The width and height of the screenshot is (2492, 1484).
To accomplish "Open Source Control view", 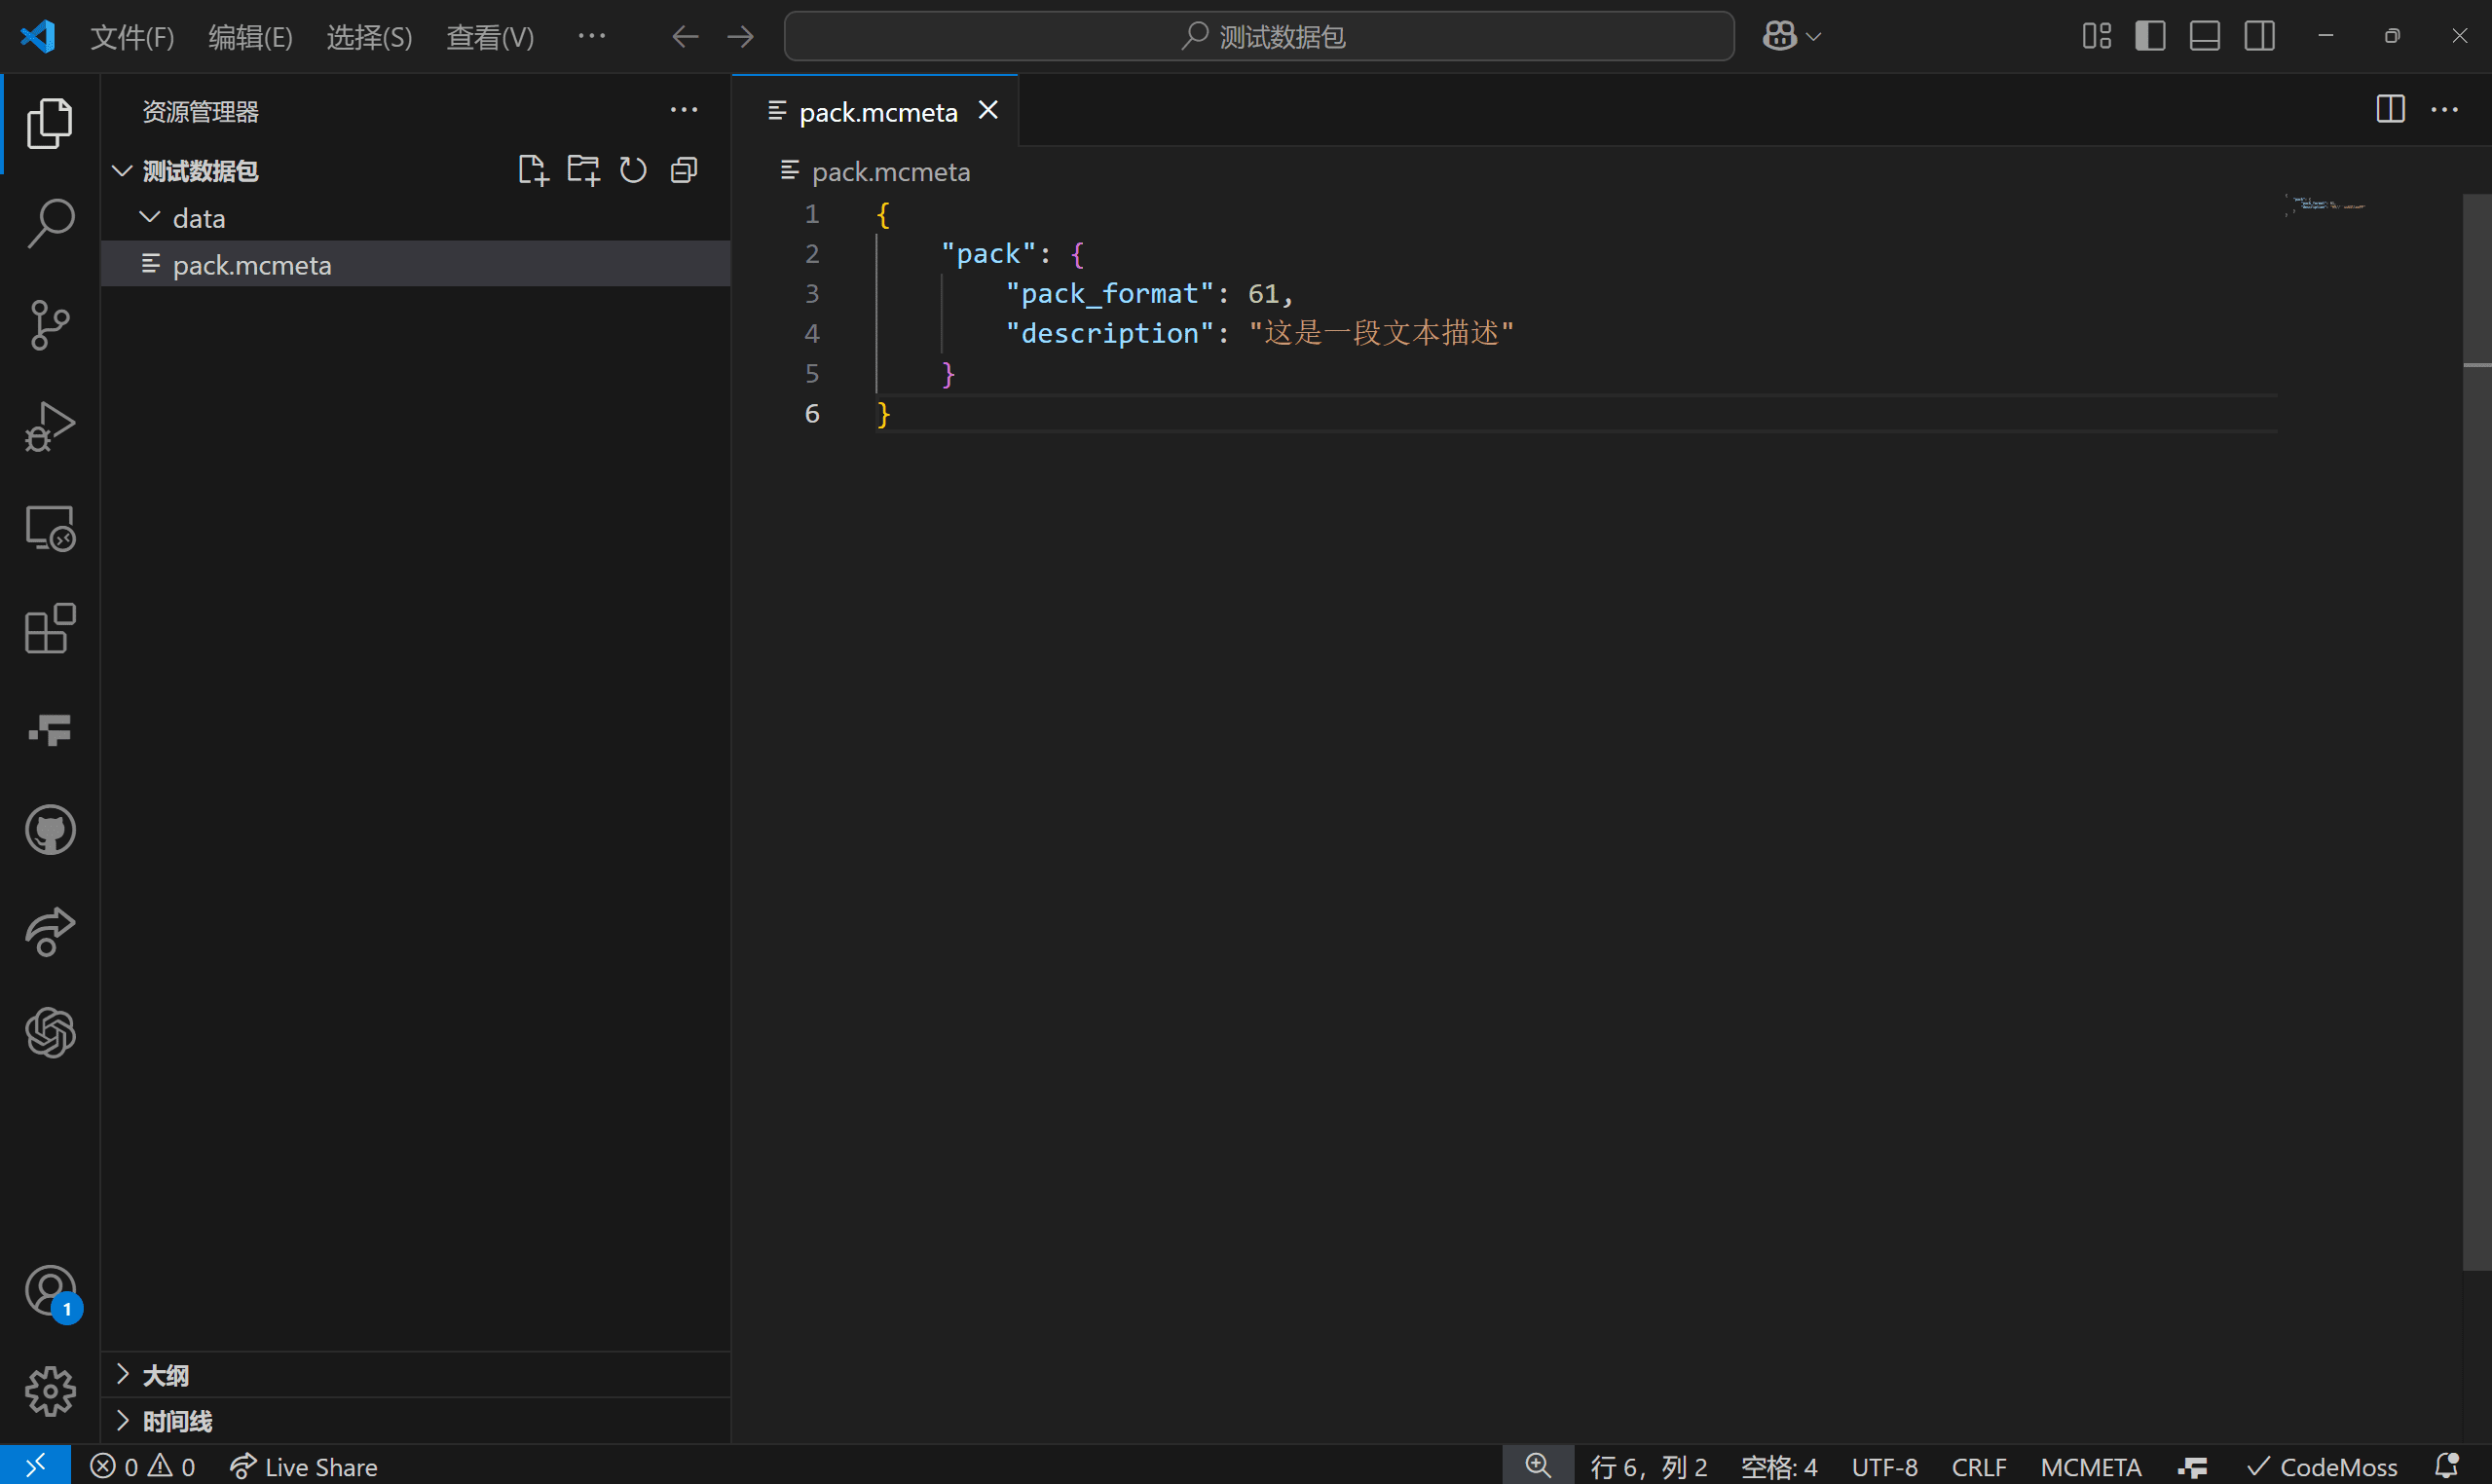I will point(50,325).
